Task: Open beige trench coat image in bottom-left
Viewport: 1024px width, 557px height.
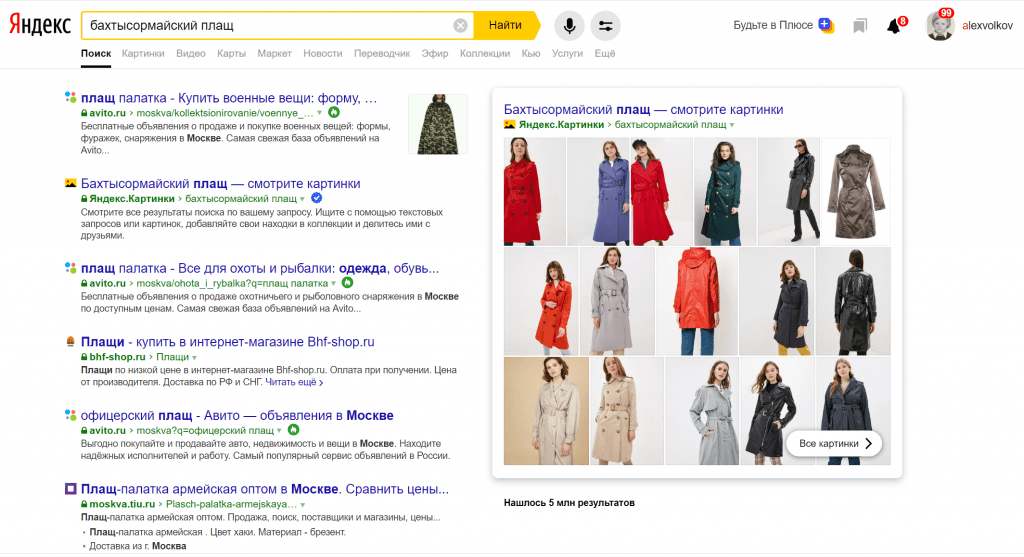Action: click(546, 411)
